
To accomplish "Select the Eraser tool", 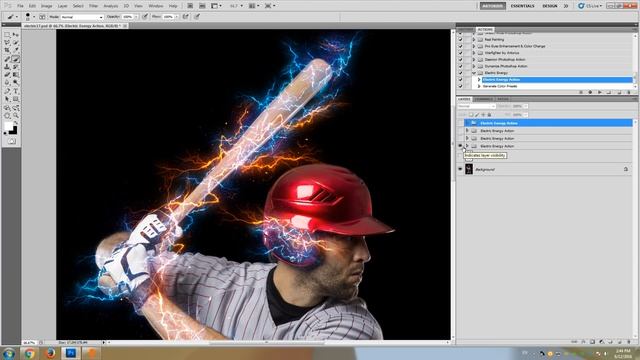I will coord(7,75).
